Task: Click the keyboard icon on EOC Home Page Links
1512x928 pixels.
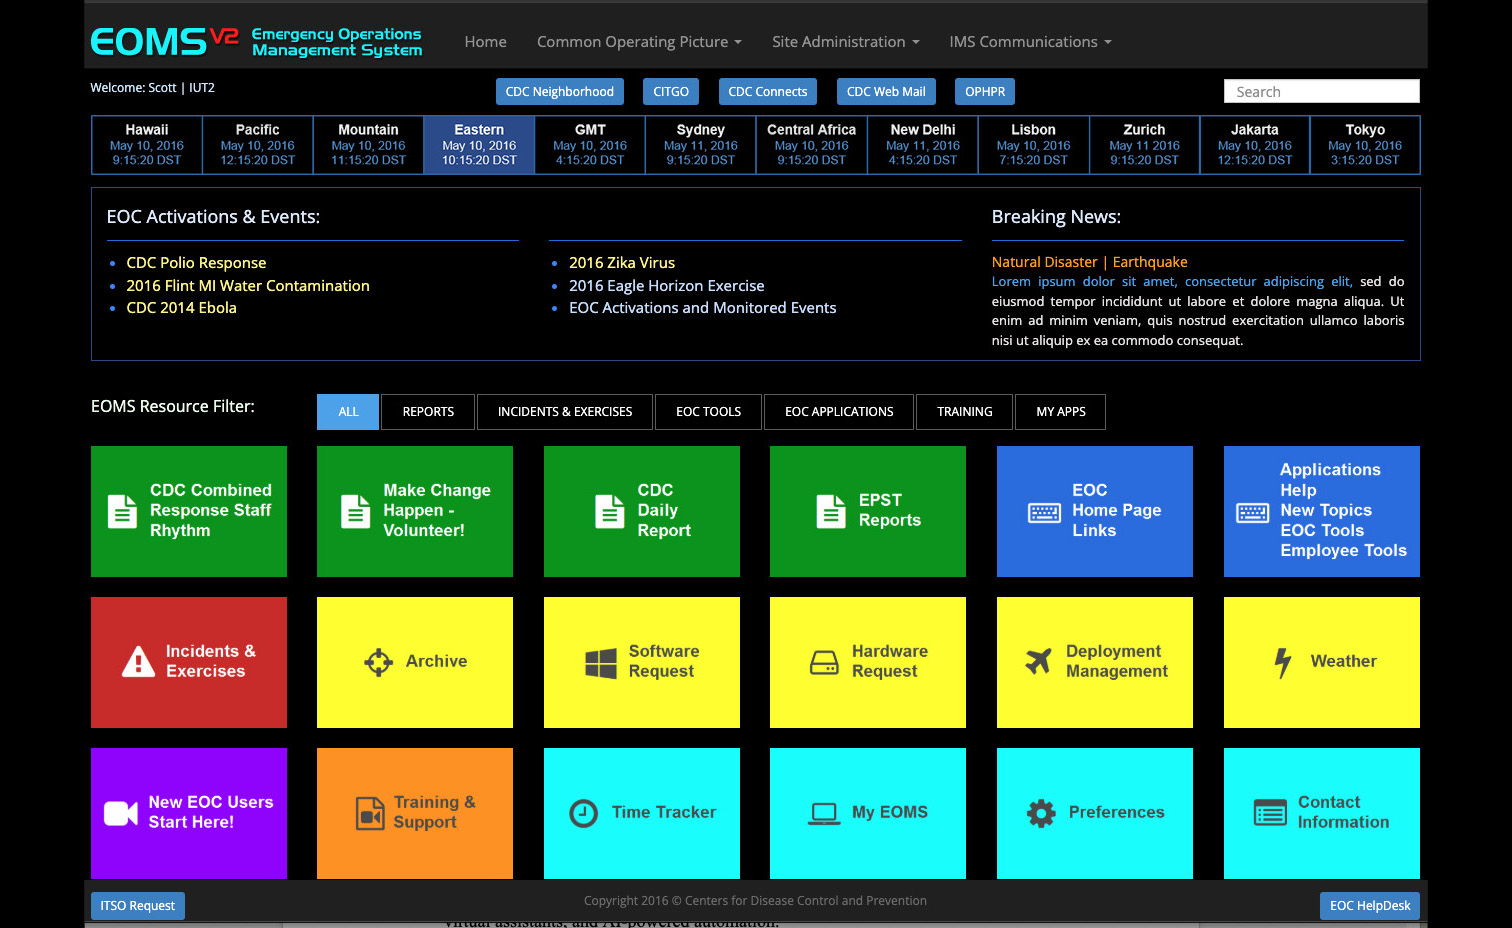Action: click(1044, 512)
